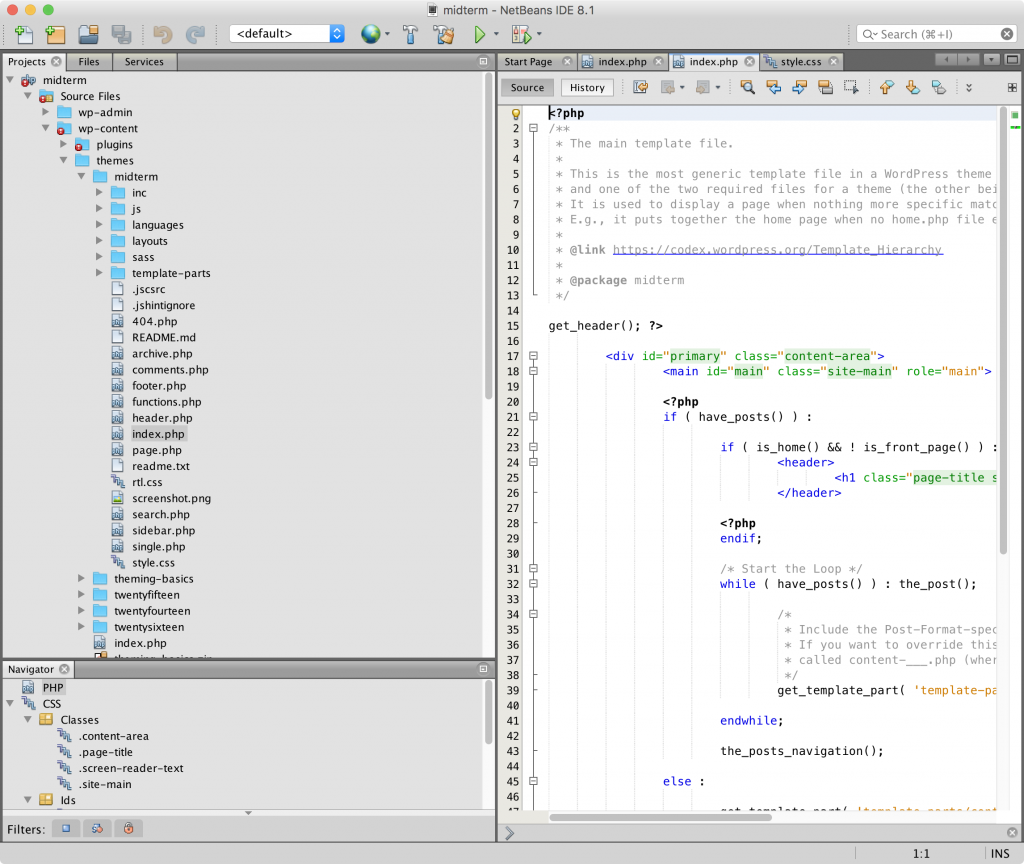The width and height of the screenshot is (1024, 864).
Task: Expand the twentyfifteen theme folder
Action: coord(82,594)
